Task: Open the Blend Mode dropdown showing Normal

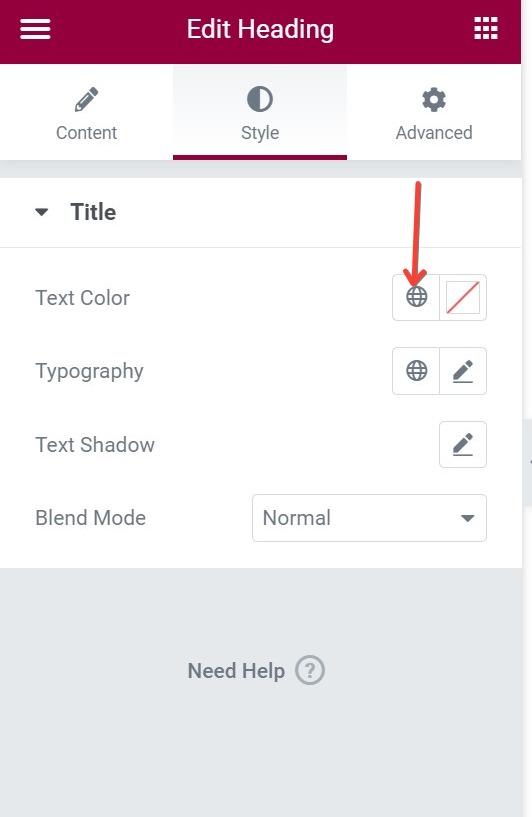Action: click(369, 518)
